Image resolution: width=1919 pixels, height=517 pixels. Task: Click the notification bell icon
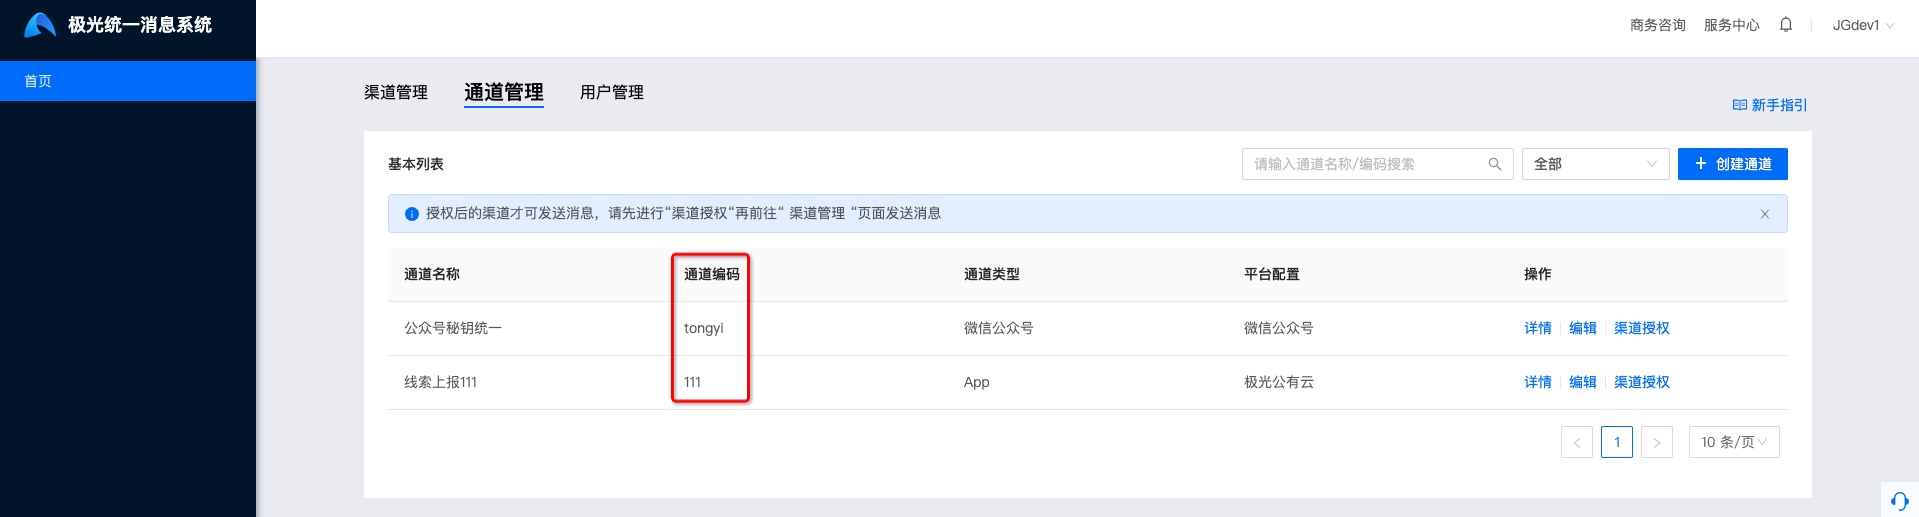1785,25
